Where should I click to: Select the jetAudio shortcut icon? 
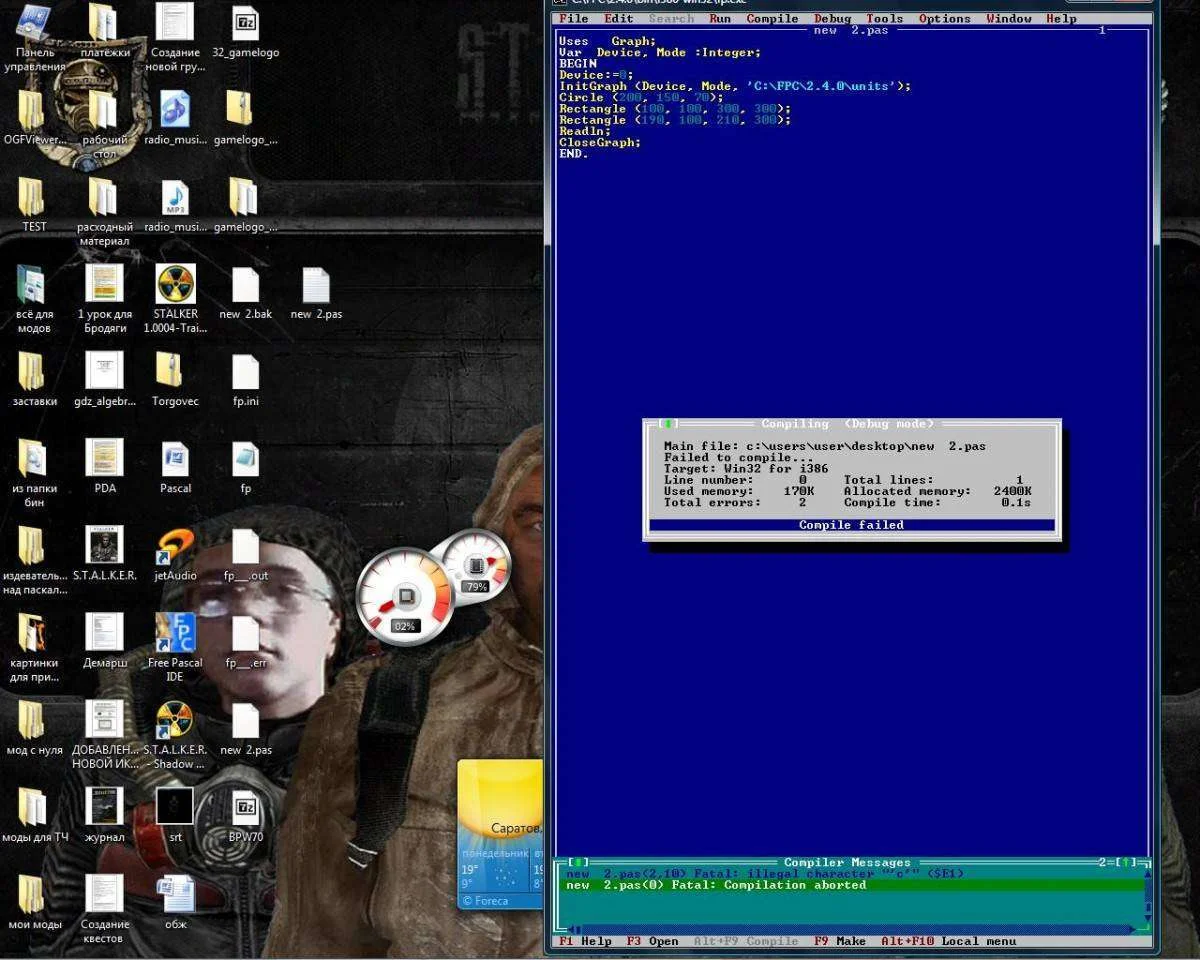[x=175, y=555]
